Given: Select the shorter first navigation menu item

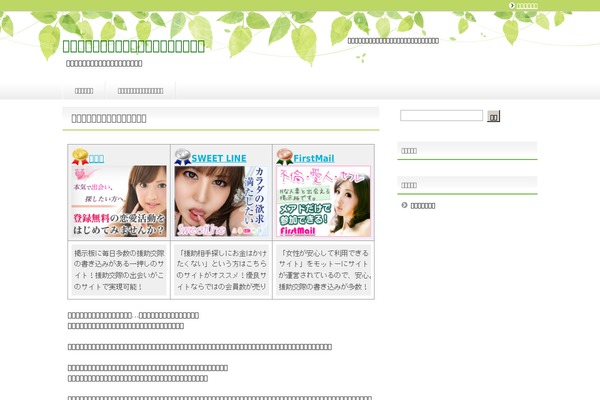Looking at the screenshot, I should (x=84, y=91).
